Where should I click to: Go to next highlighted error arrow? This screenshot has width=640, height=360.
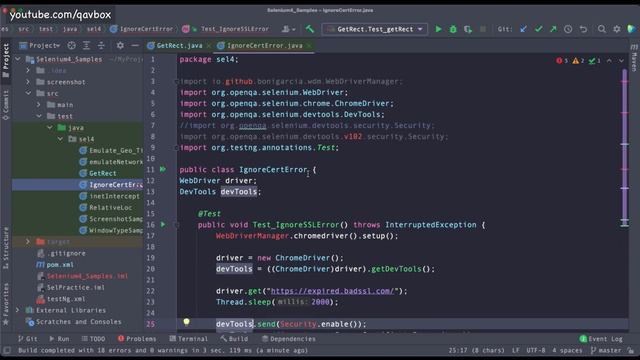coord(621,61)
